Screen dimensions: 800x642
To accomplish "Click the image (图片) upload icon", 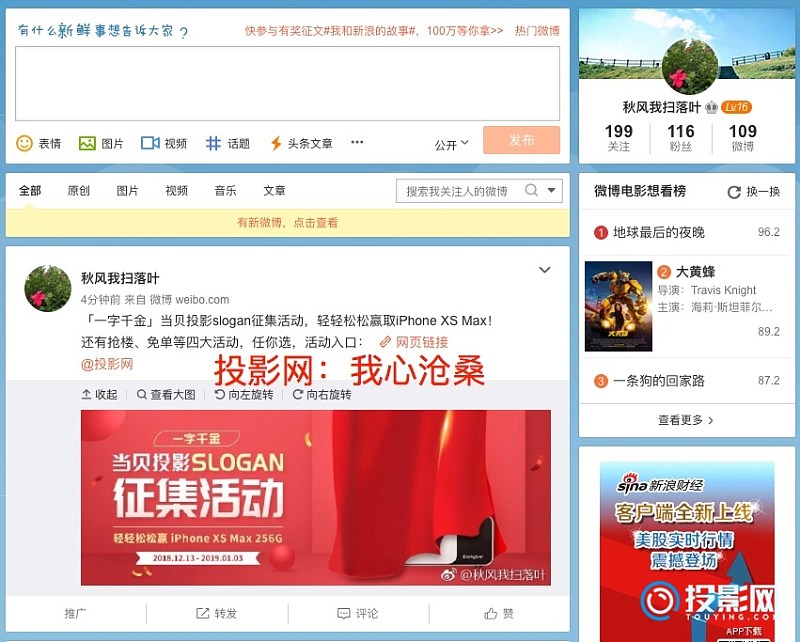I will click(x=87, y=143).
